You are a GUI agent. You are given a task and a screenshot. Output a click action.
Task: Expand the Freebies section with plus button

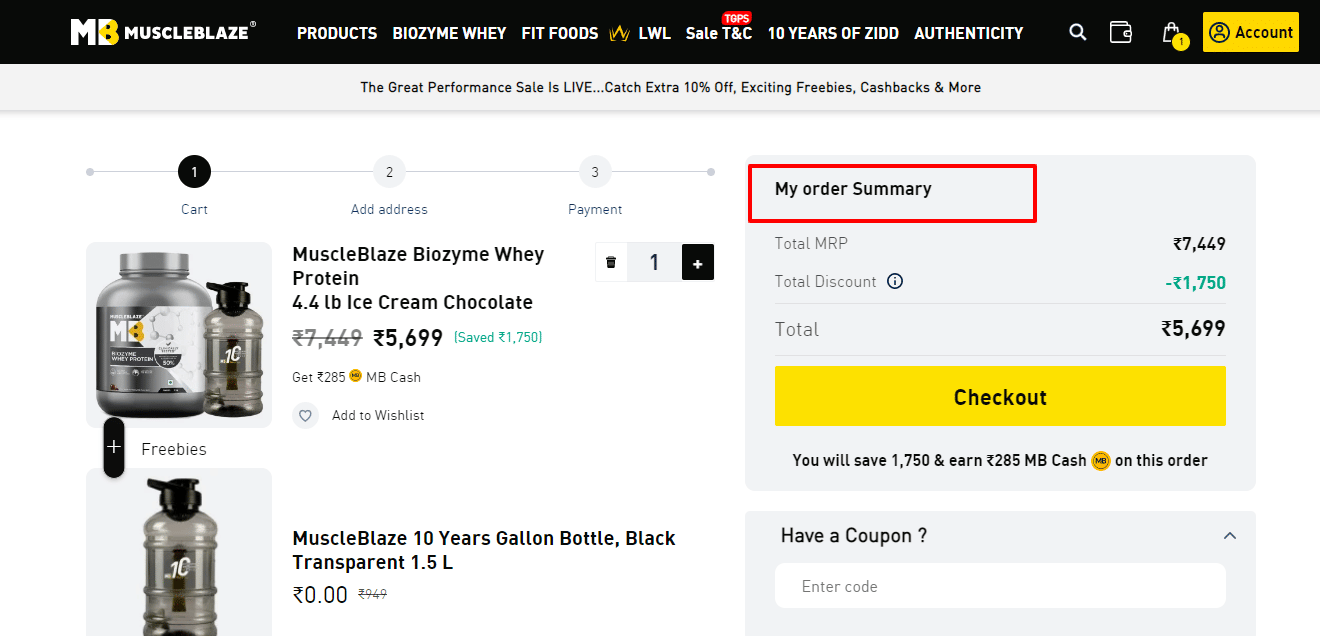(113, 447)
